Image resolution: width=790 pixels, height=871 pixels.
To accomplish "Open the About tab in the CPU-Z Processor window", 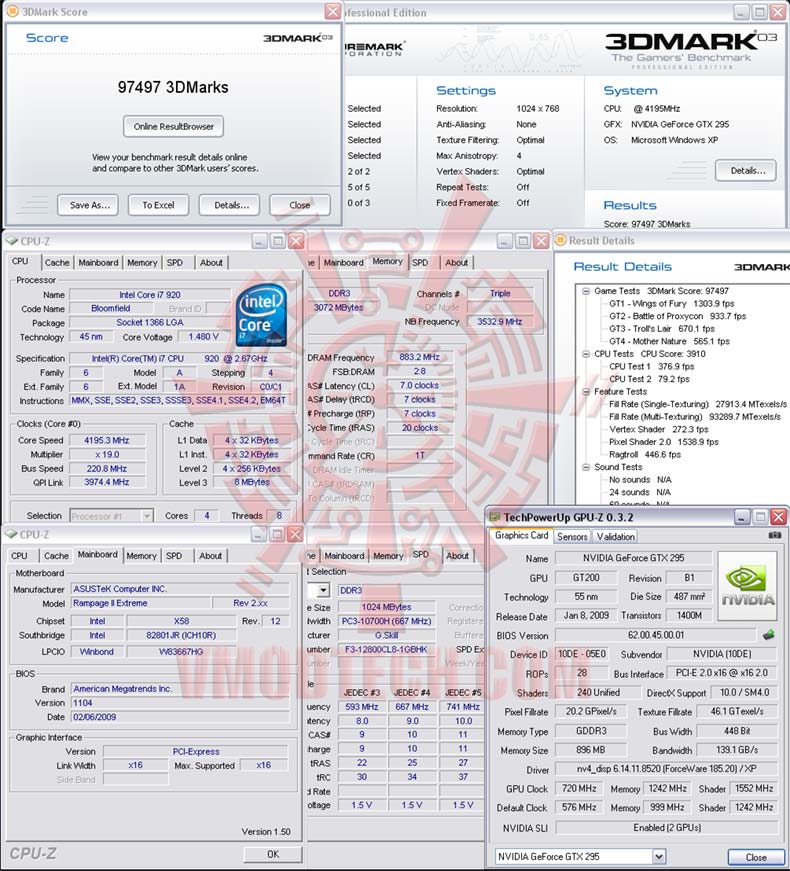I will click(211, 263).
